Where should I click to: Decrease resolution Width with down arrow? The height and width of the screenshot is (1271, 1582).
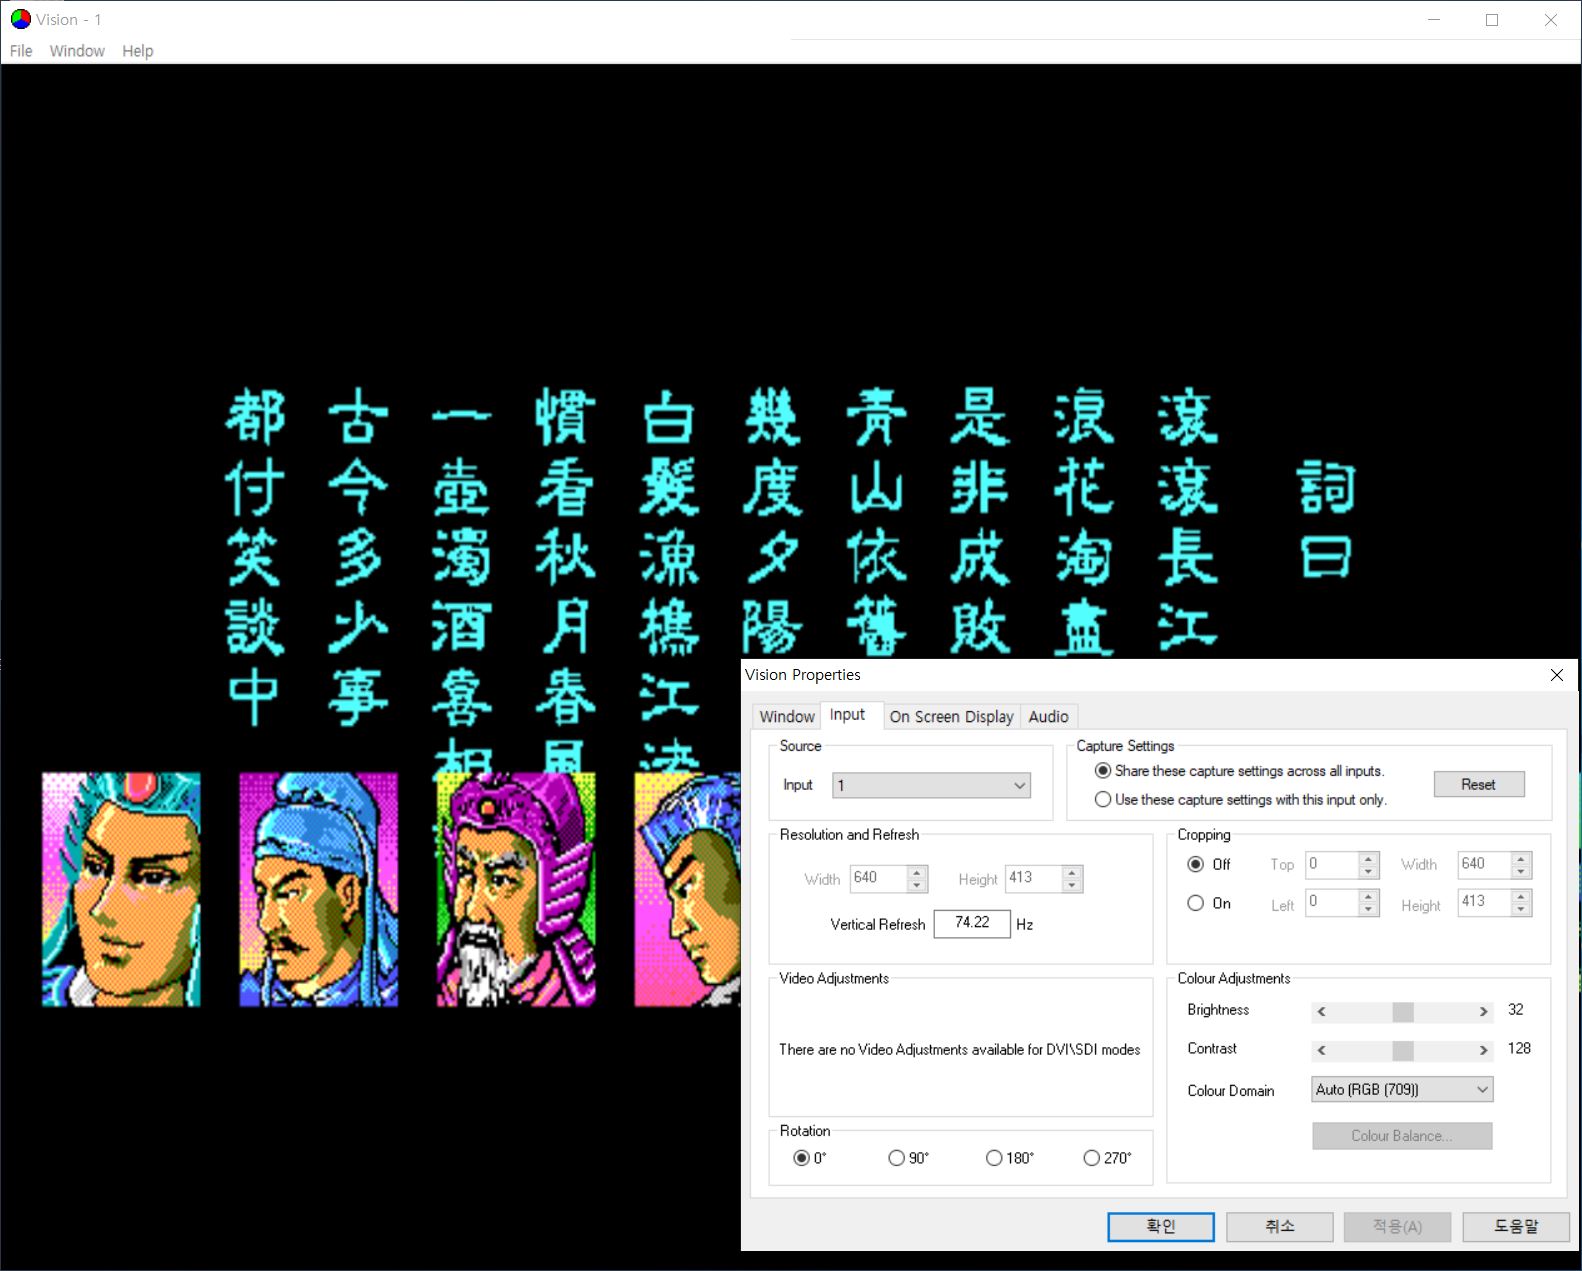point(917,886)
